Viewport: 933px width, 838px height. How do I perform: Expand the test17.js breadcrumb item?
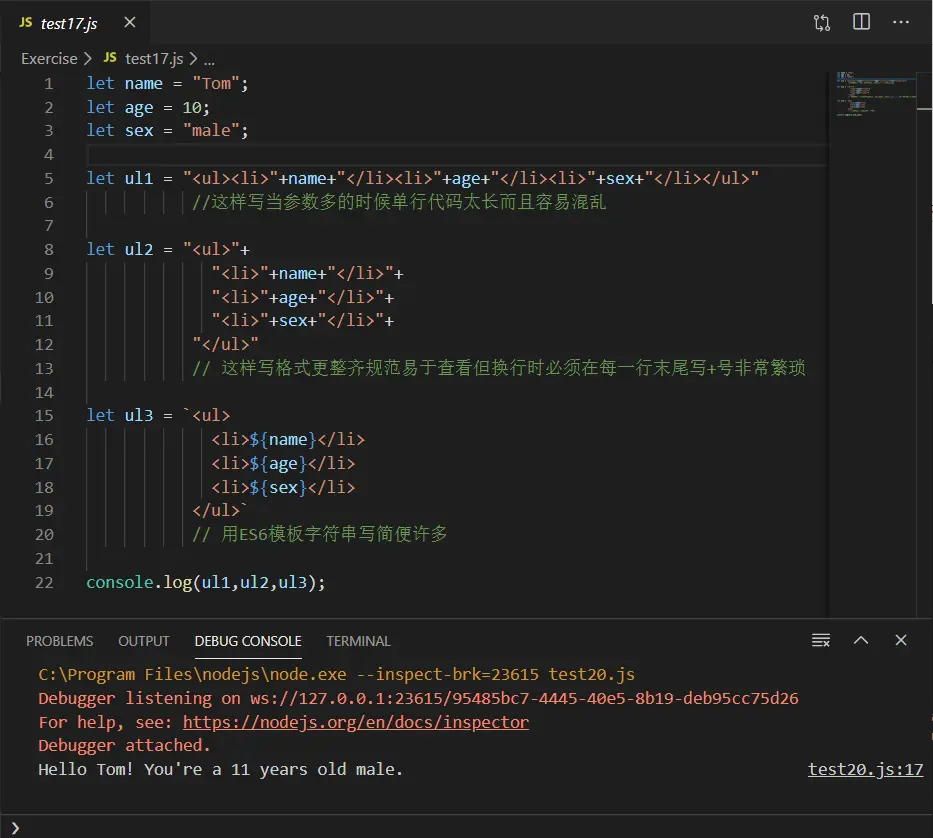(155, 59)
